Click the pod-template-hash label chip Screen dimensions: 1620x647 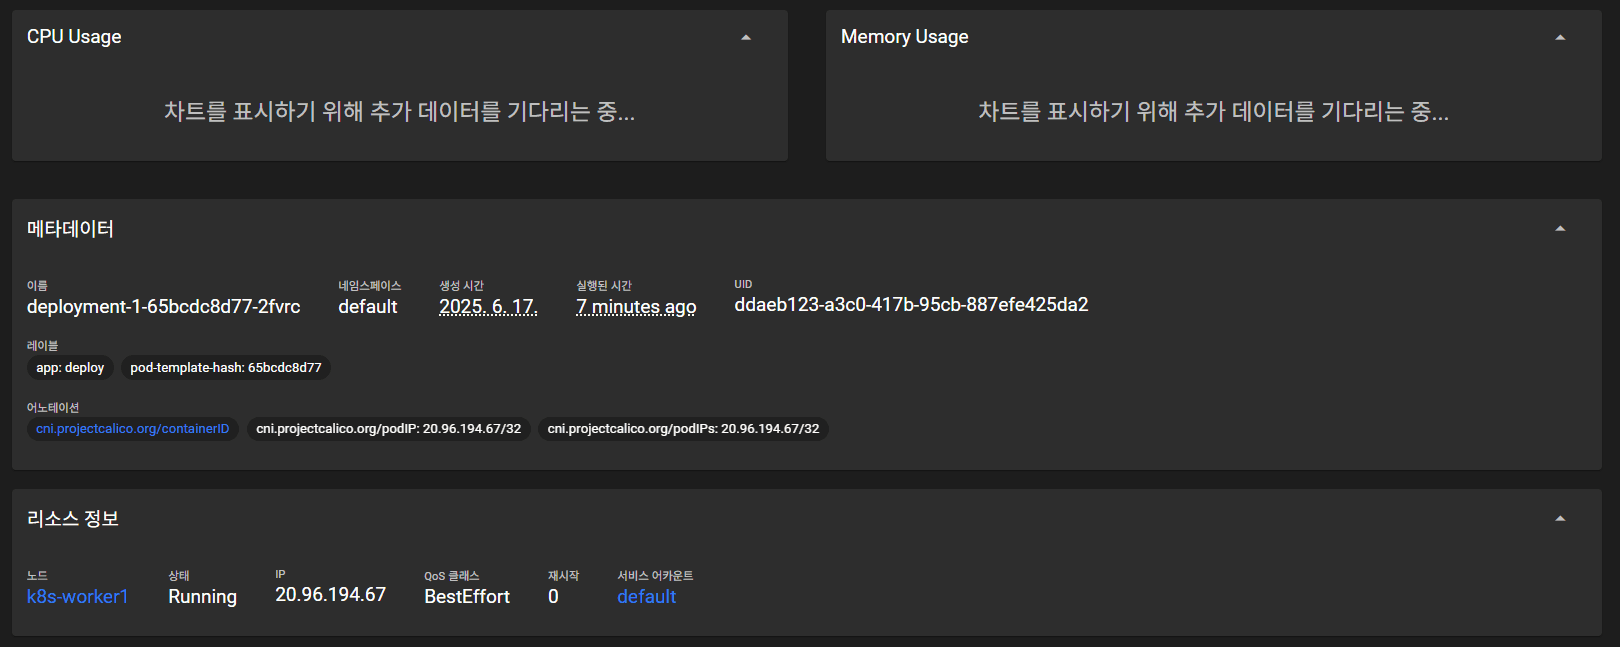(x=226, y=368)
